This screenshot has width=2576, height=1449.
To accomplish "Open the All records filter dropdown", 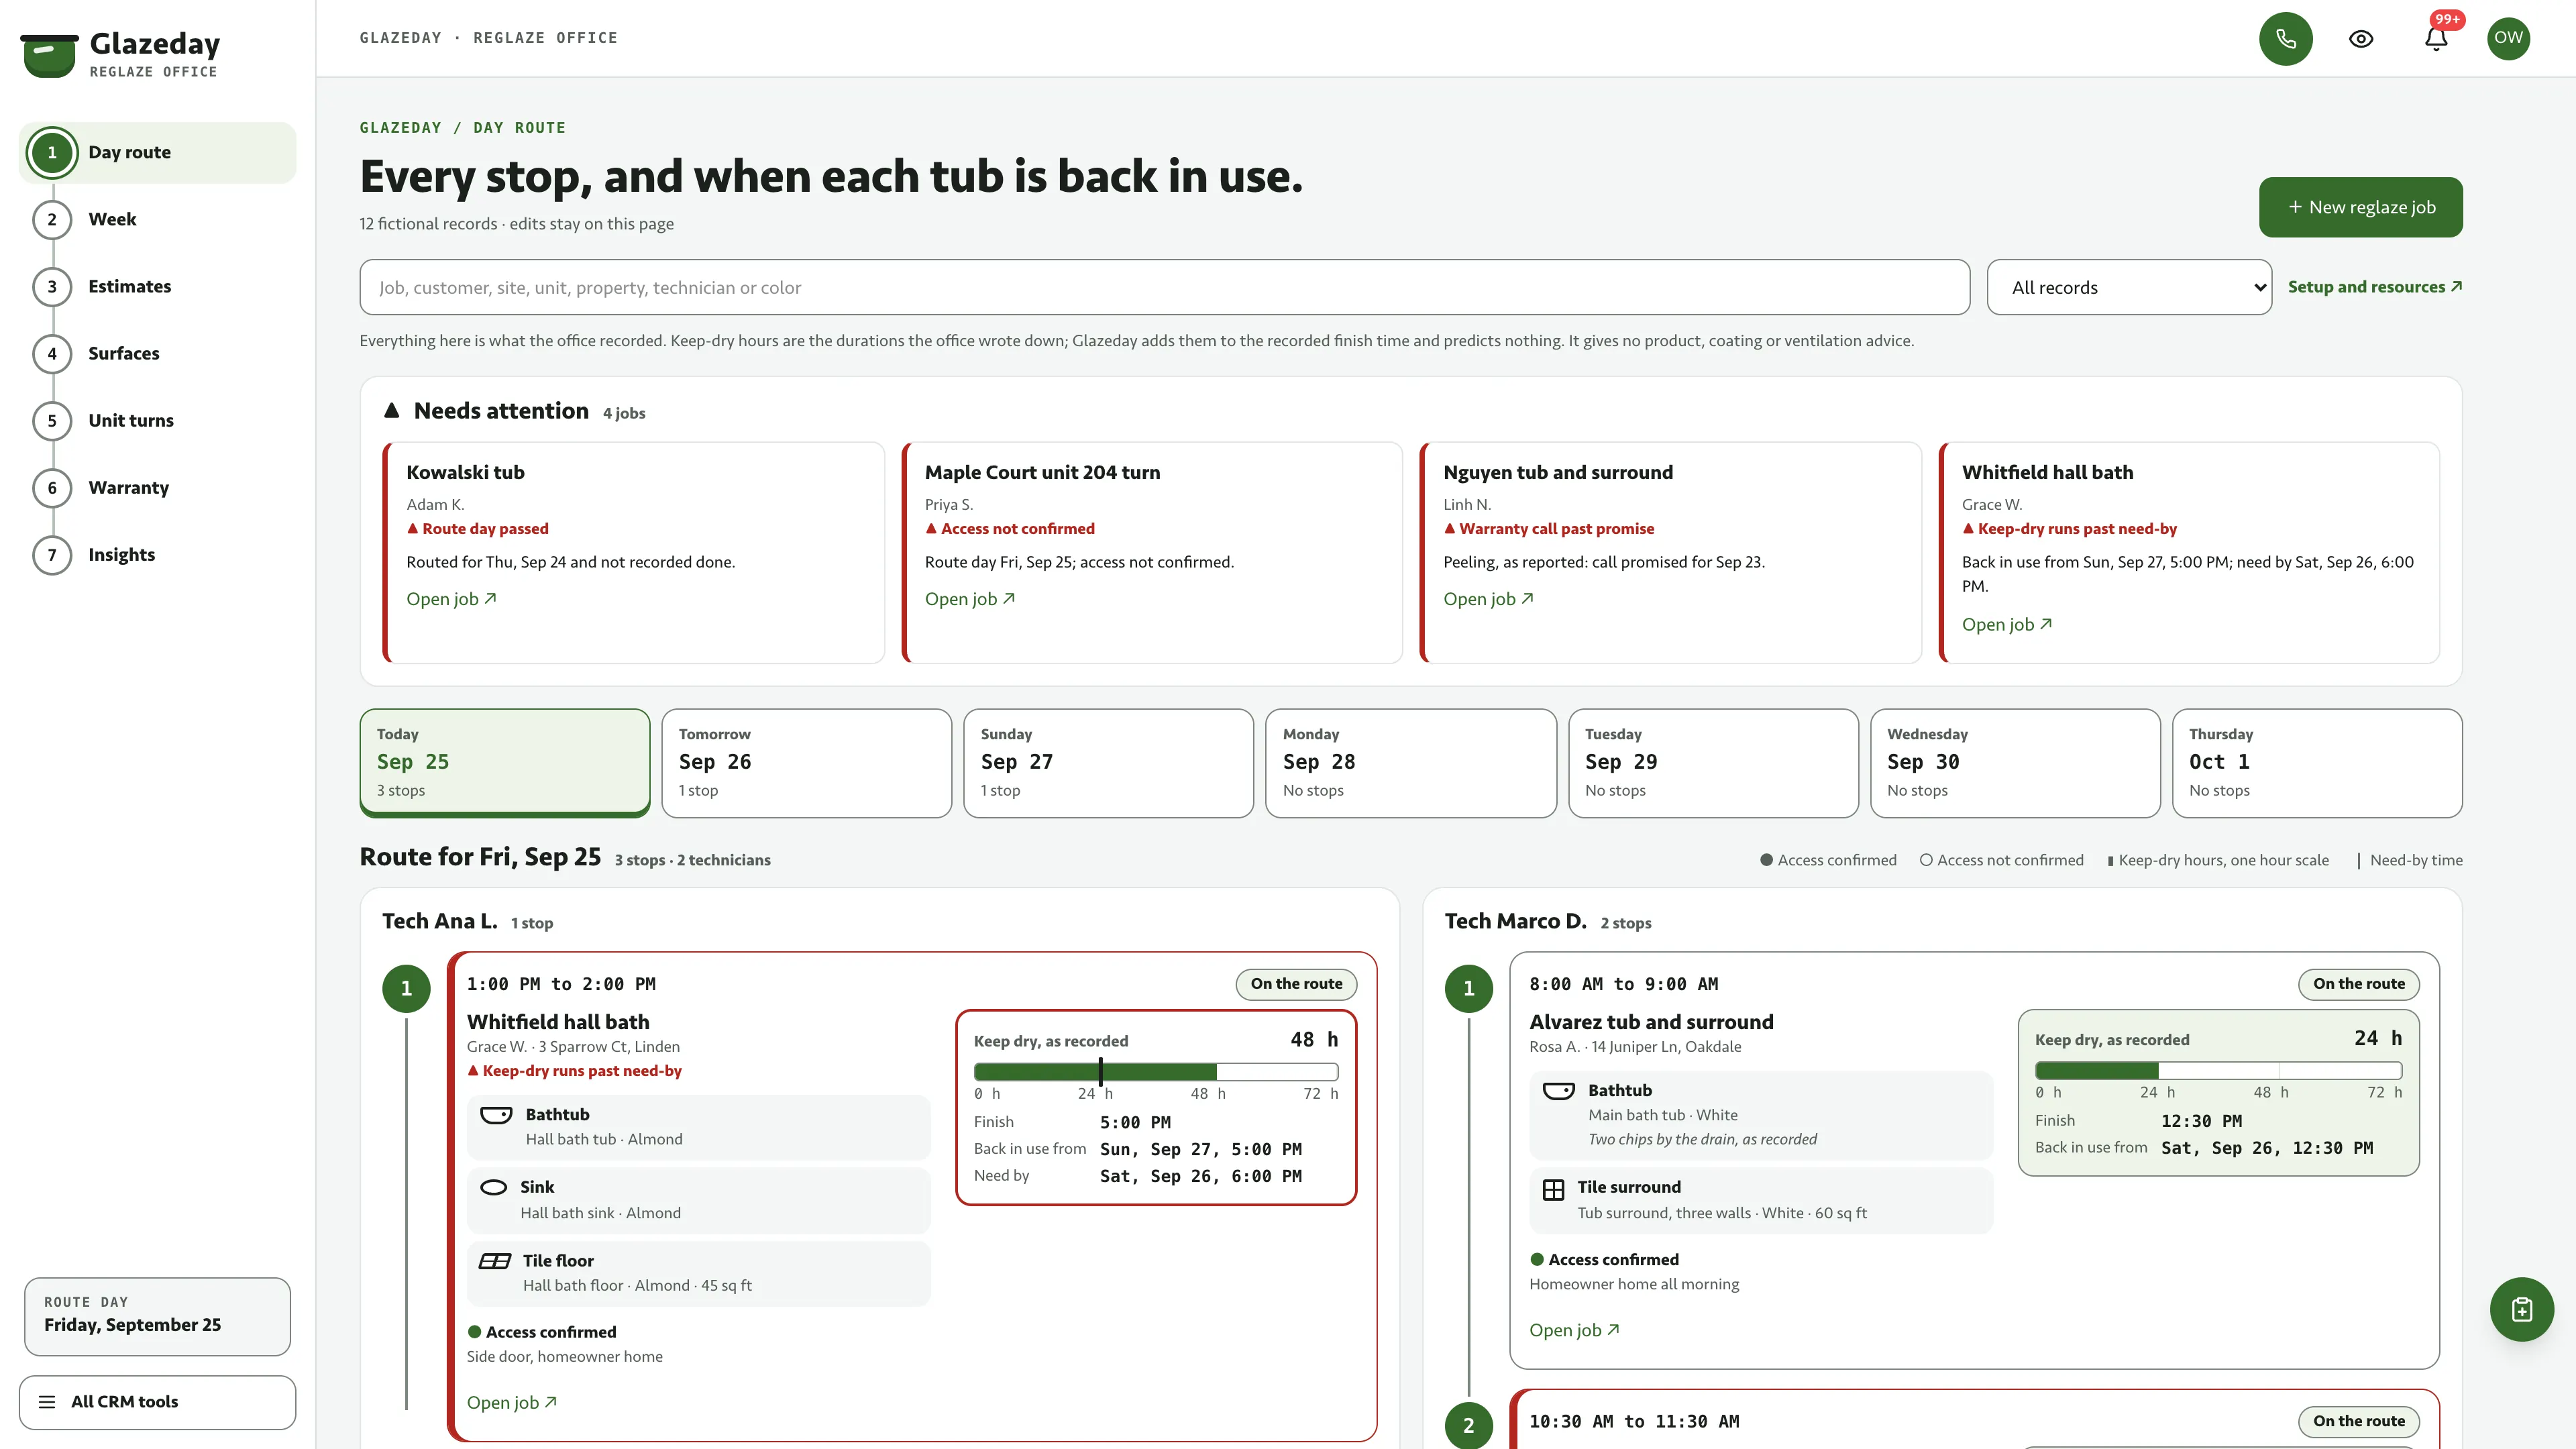I will 2129,287.
